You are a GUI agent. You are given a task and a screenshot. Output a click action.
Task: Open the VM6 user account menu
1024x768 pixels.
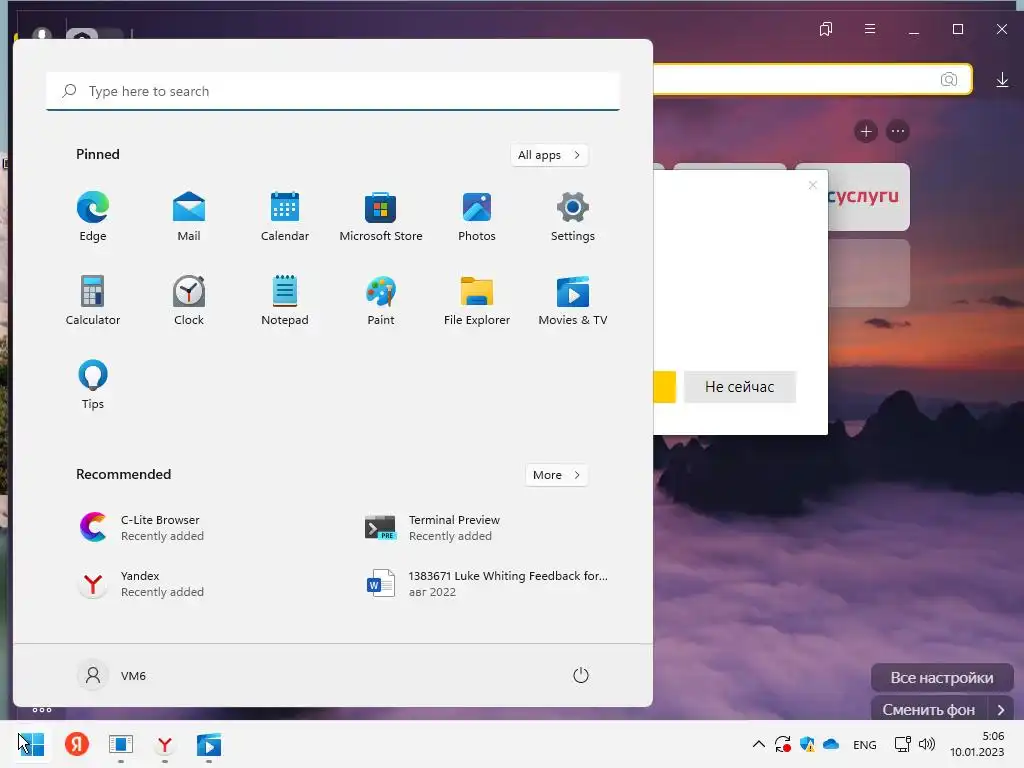click(112, 675)
